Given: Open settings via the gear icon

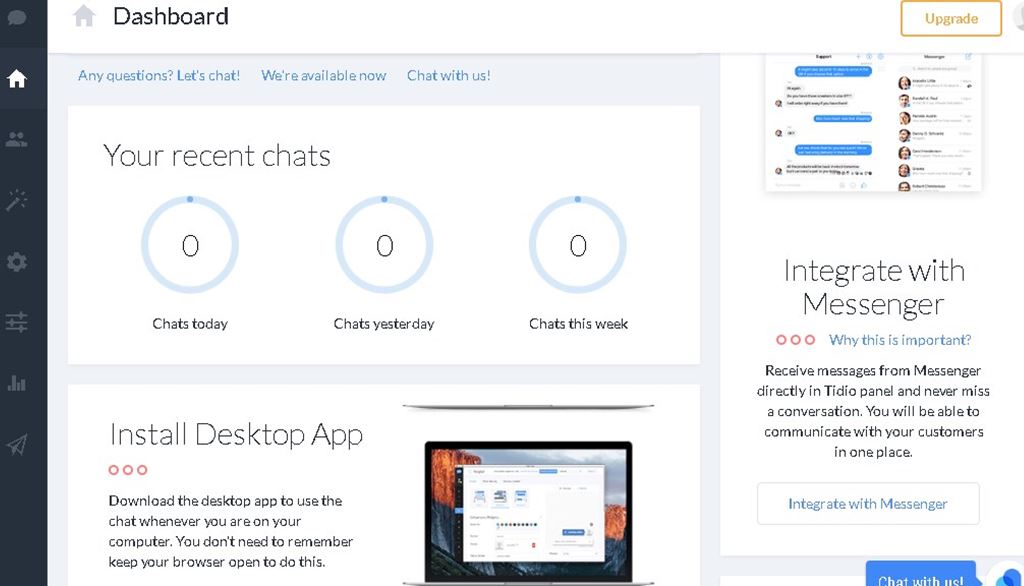Looking at the screenshot, I should click(17, 262).
